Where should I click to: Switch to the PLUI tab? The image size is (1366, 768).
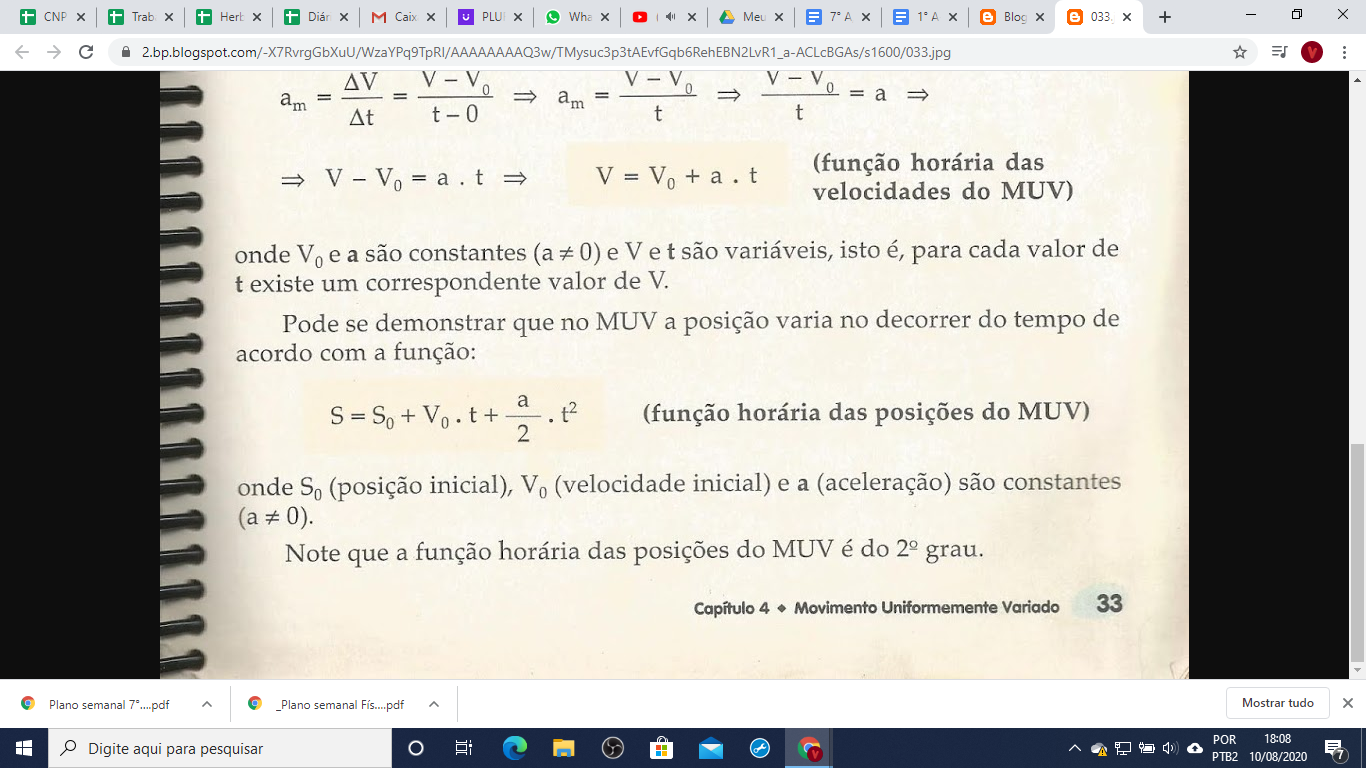[490, 17]
